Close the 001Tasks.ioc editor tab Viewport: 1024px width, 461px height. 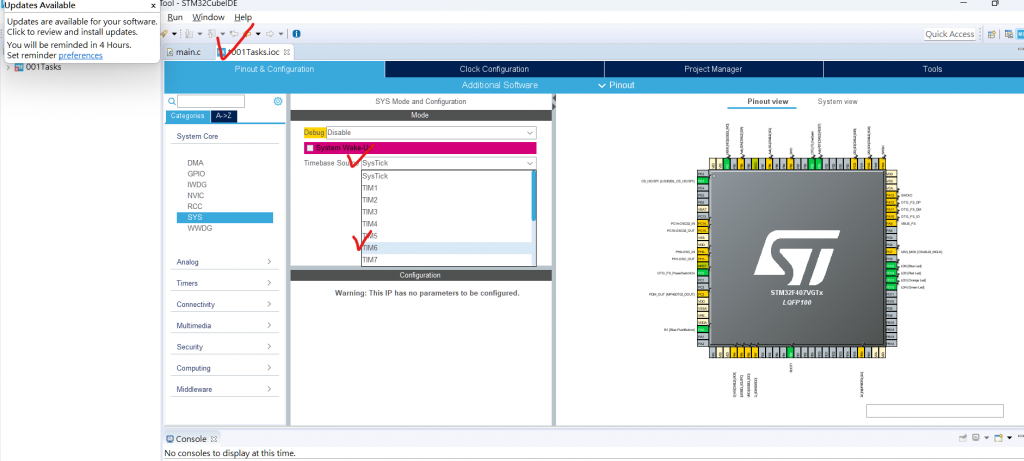coord(286,52)
